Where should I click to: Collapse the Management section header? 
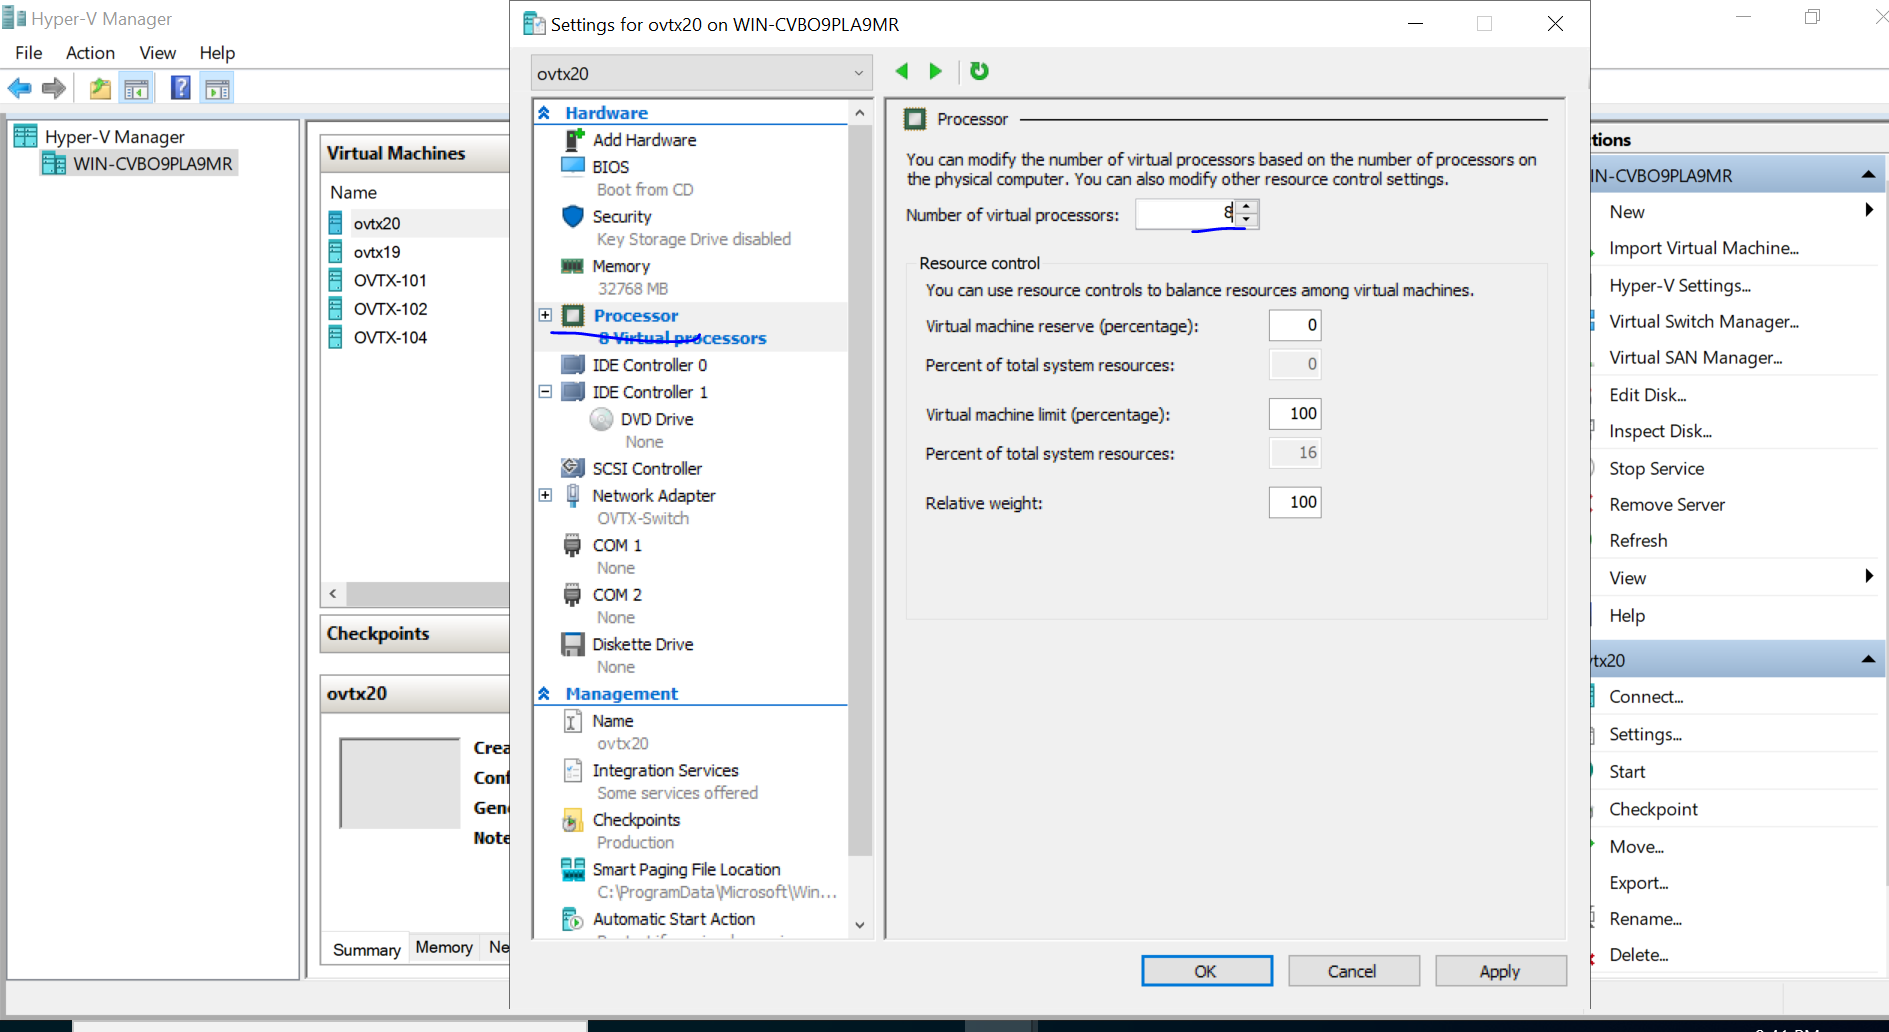tap(544, 693)
